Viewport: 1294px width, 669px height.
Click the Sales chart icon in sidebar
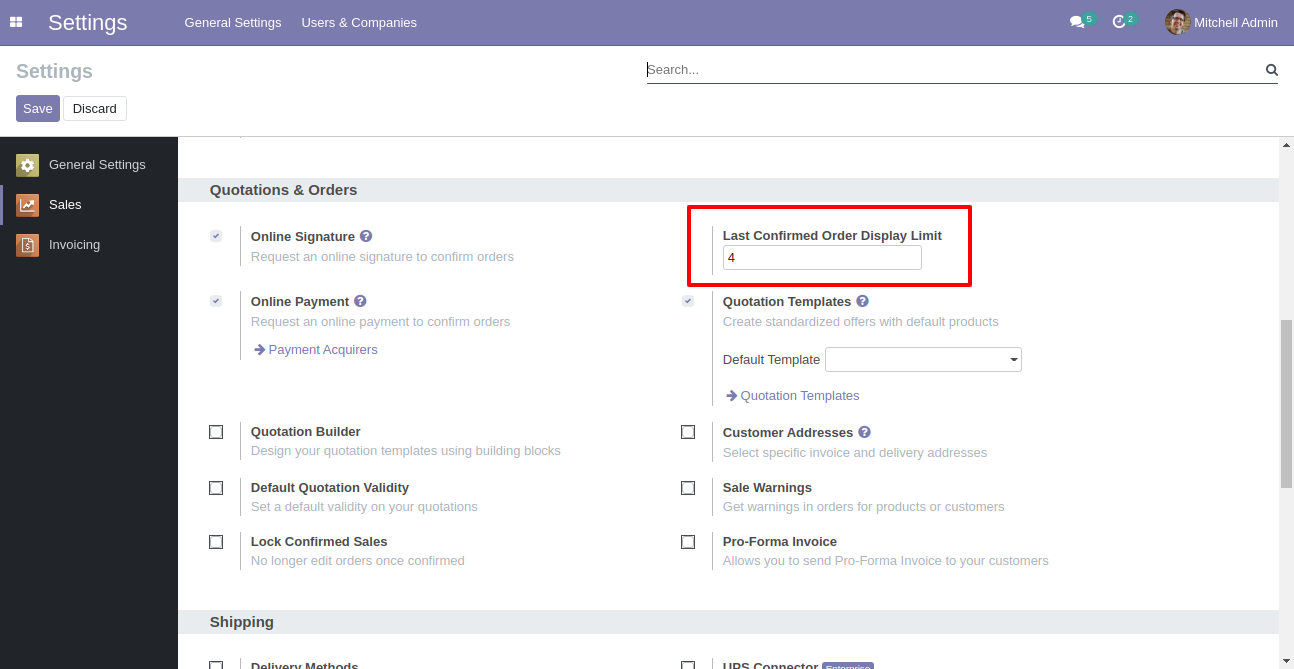27,205
